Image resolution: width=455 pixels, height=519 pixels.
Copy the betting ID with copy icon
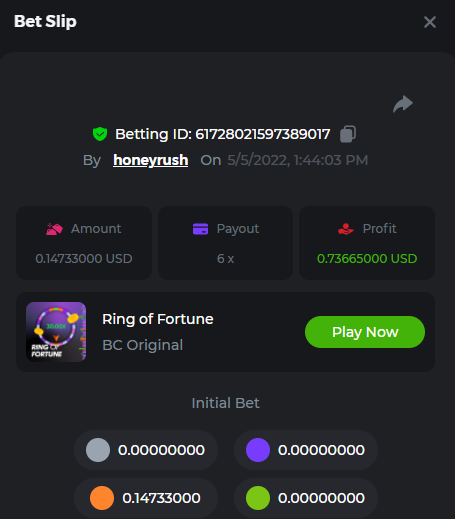(348, 134)
